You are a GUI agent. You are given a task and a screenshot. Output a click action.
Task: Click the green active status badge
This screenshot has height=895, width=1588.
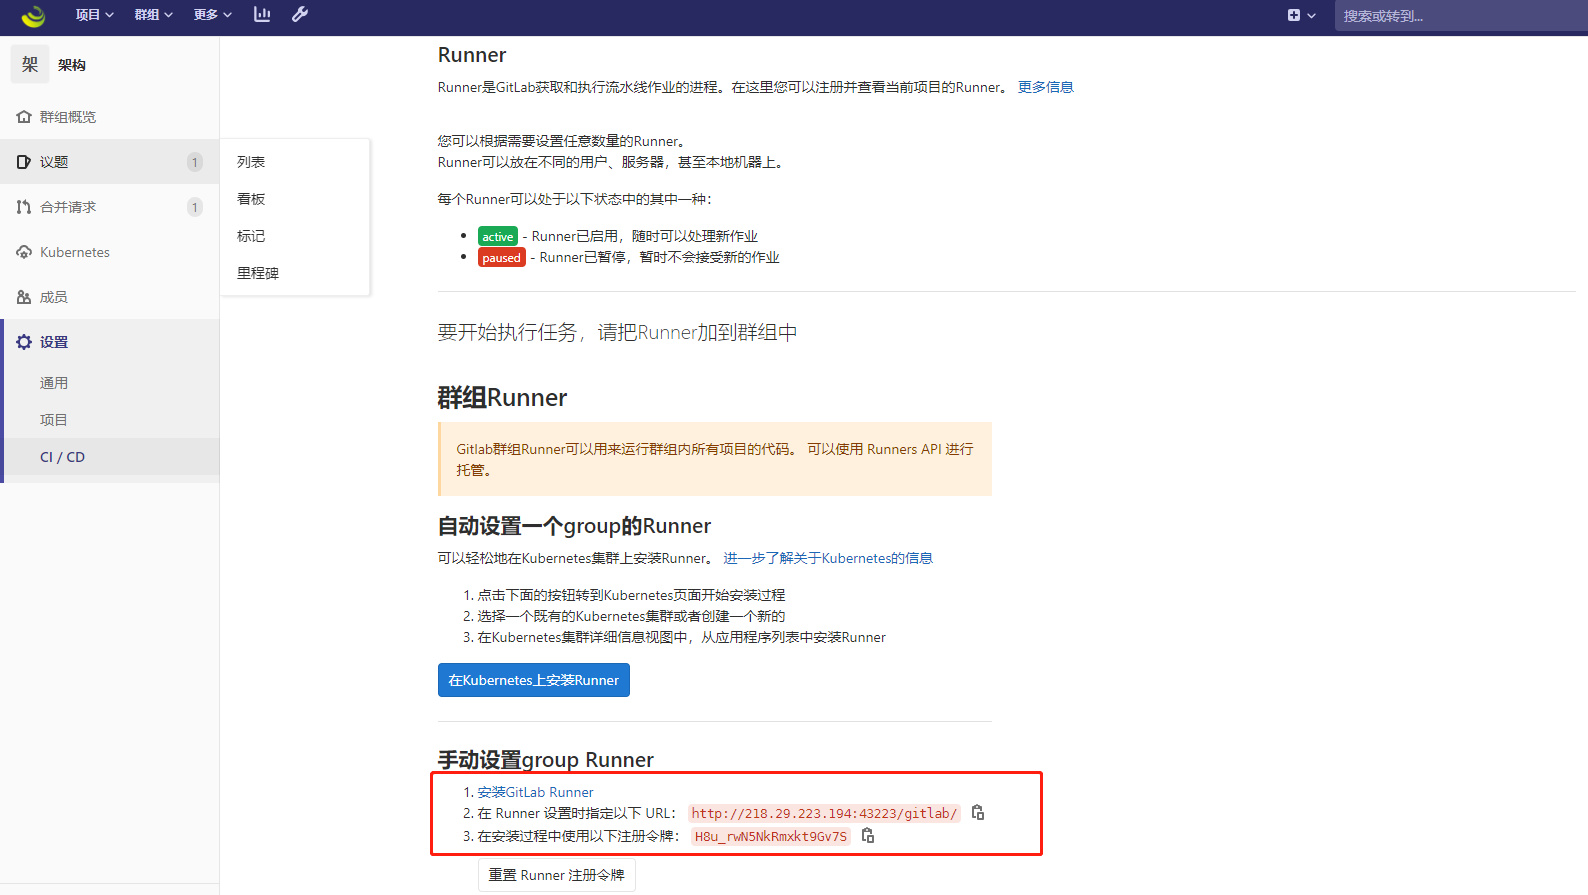[498, 237]
